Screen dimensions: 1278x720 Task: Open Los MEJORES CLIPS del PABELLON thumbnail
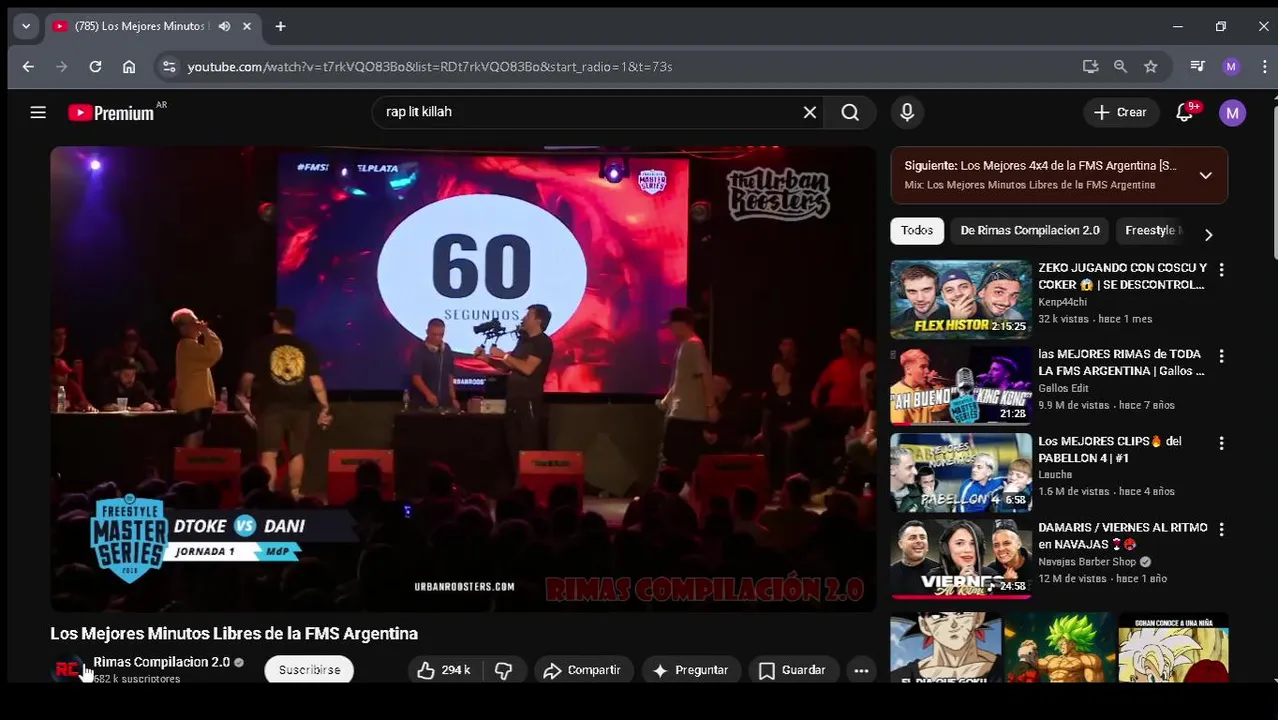pos(961,472)
